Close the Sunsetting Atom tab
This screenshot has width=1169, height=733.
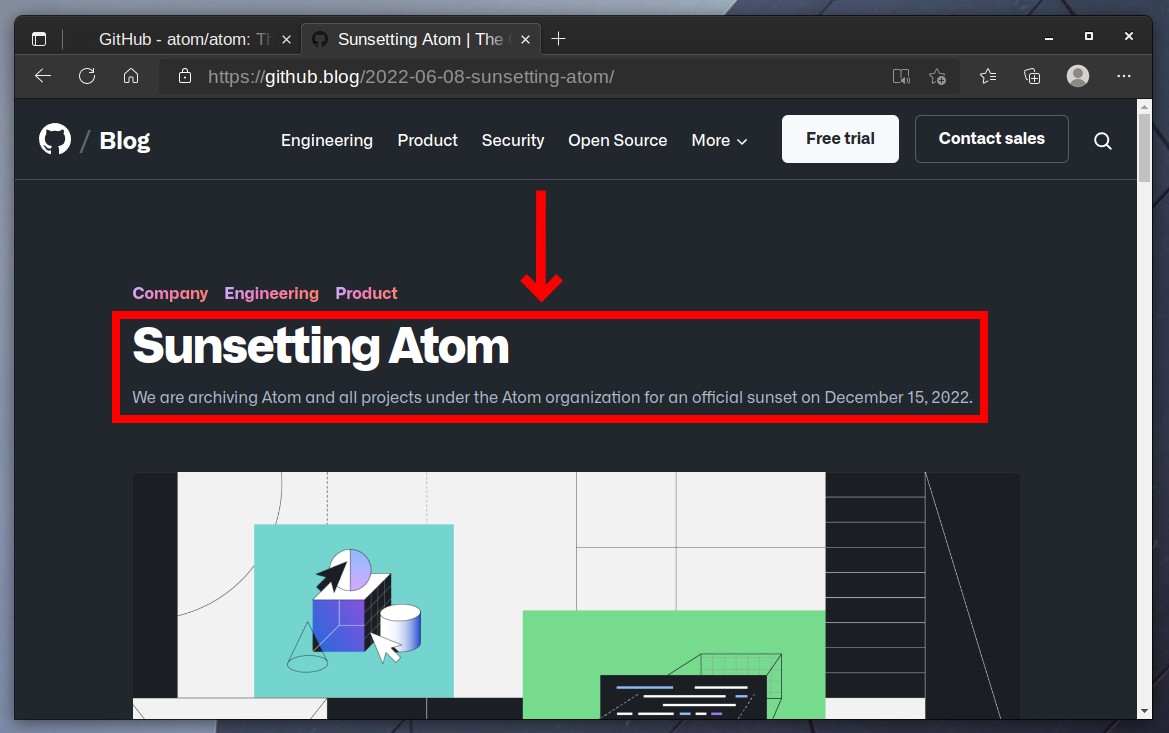(x=526, y=40)
